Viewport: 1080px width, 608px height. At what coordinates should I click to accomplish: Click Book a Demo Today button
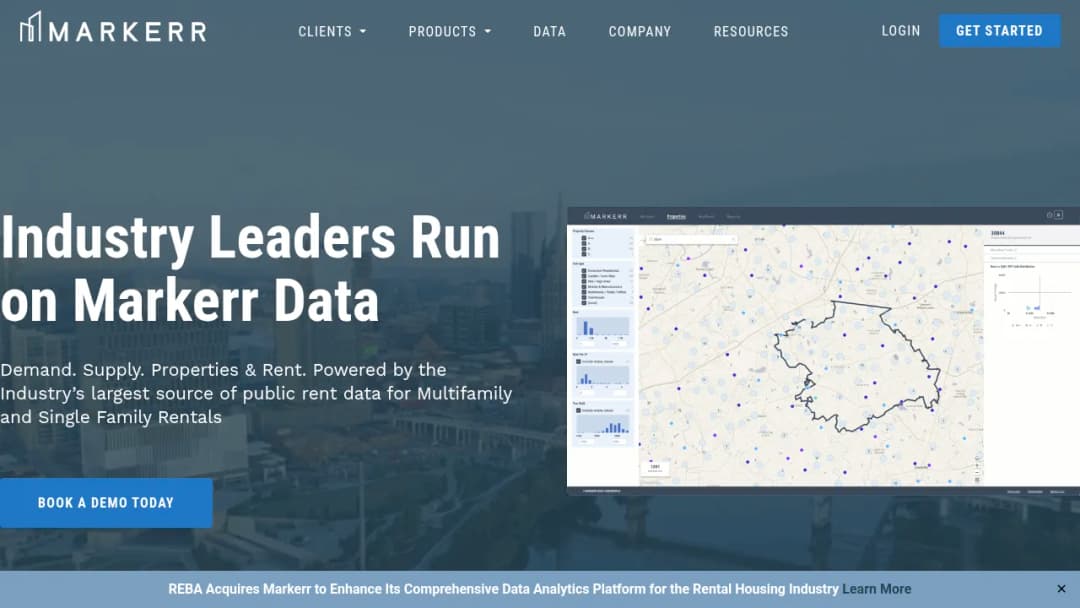tap(106, 503)
